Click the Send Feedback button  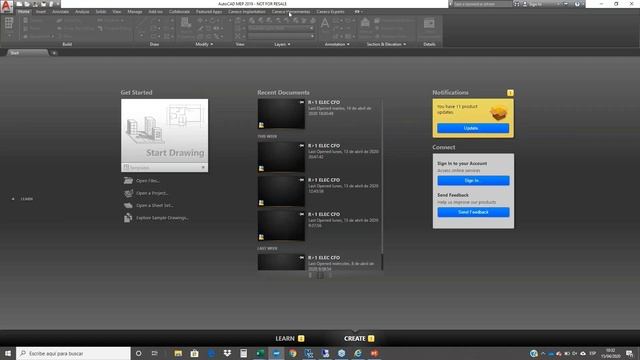[x=473, y=212]
